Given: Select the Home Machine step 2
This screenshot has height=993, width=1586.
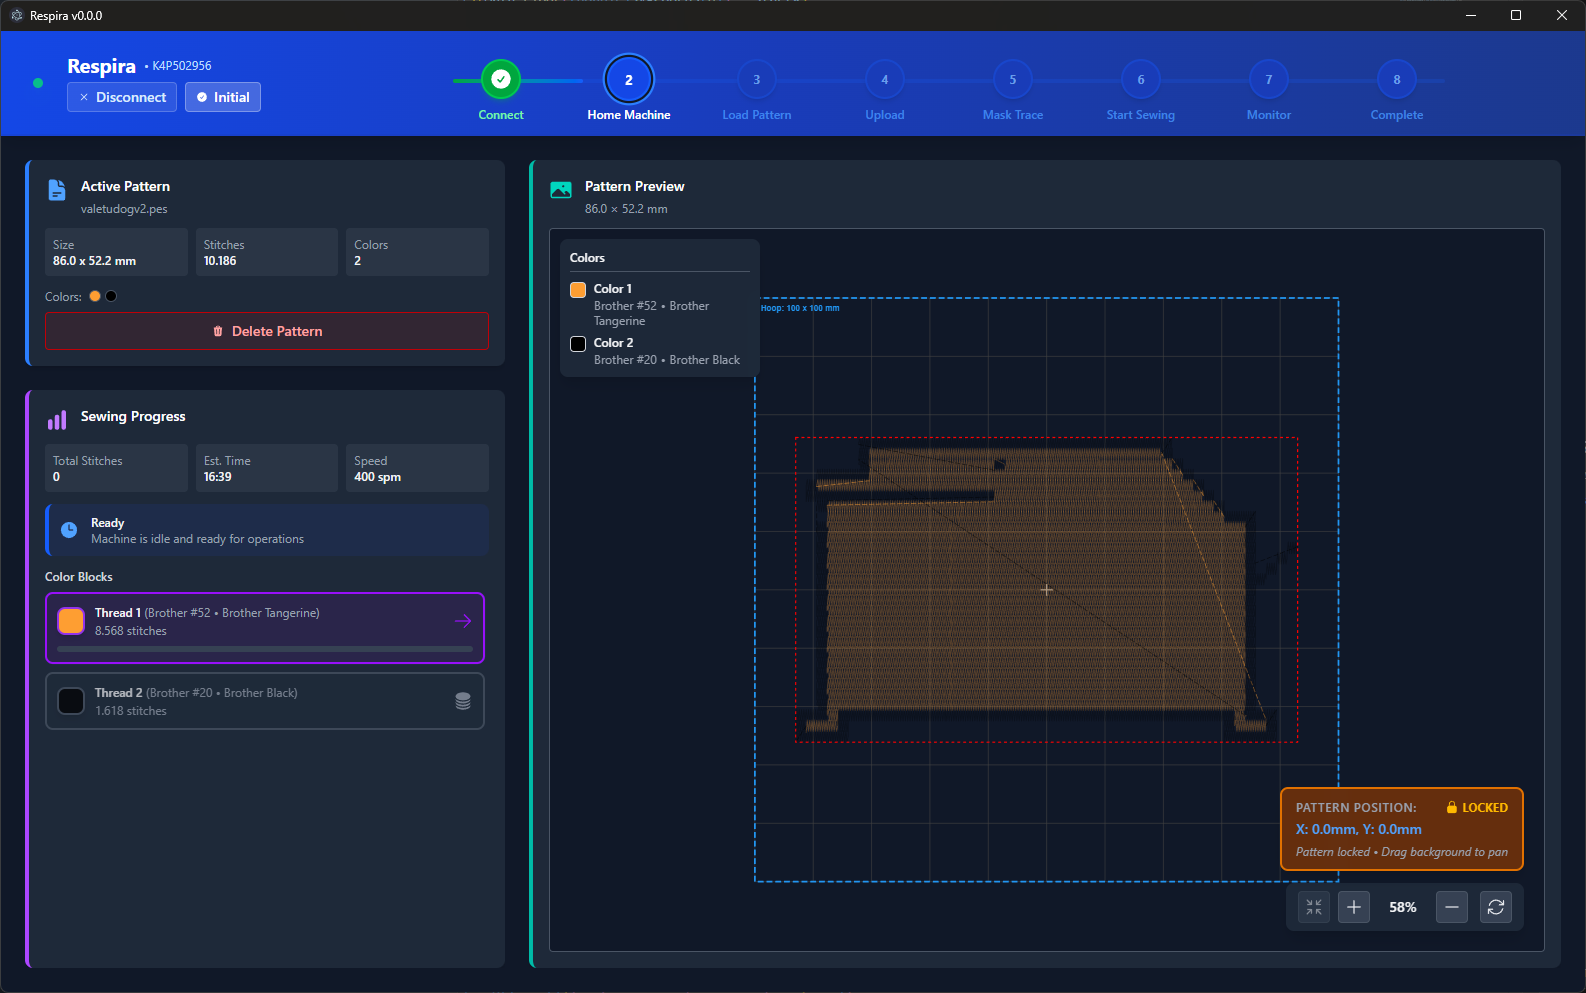Looking at the screenshot, I should pos(629,80).
